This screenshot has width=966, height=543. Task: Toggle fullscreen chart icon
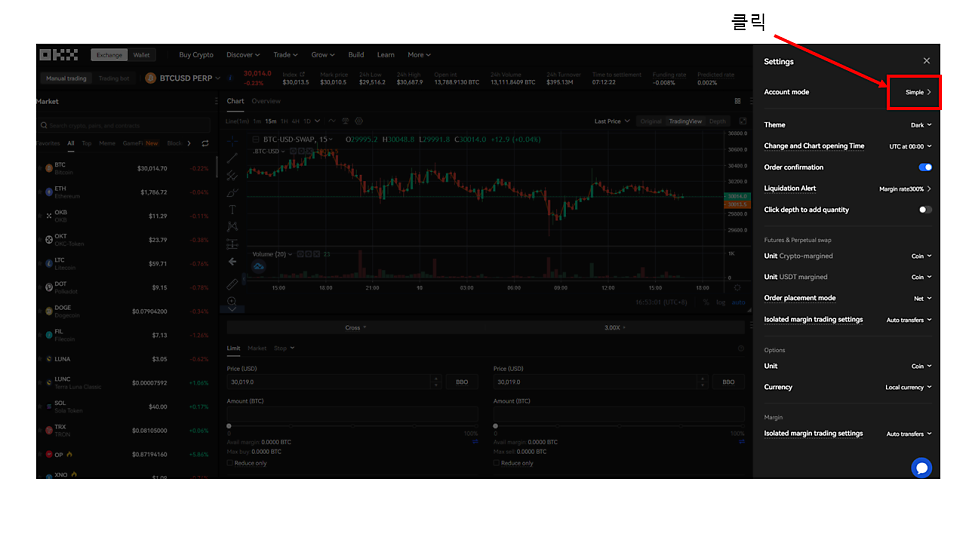pyautogui.click(x=742, y=121)
